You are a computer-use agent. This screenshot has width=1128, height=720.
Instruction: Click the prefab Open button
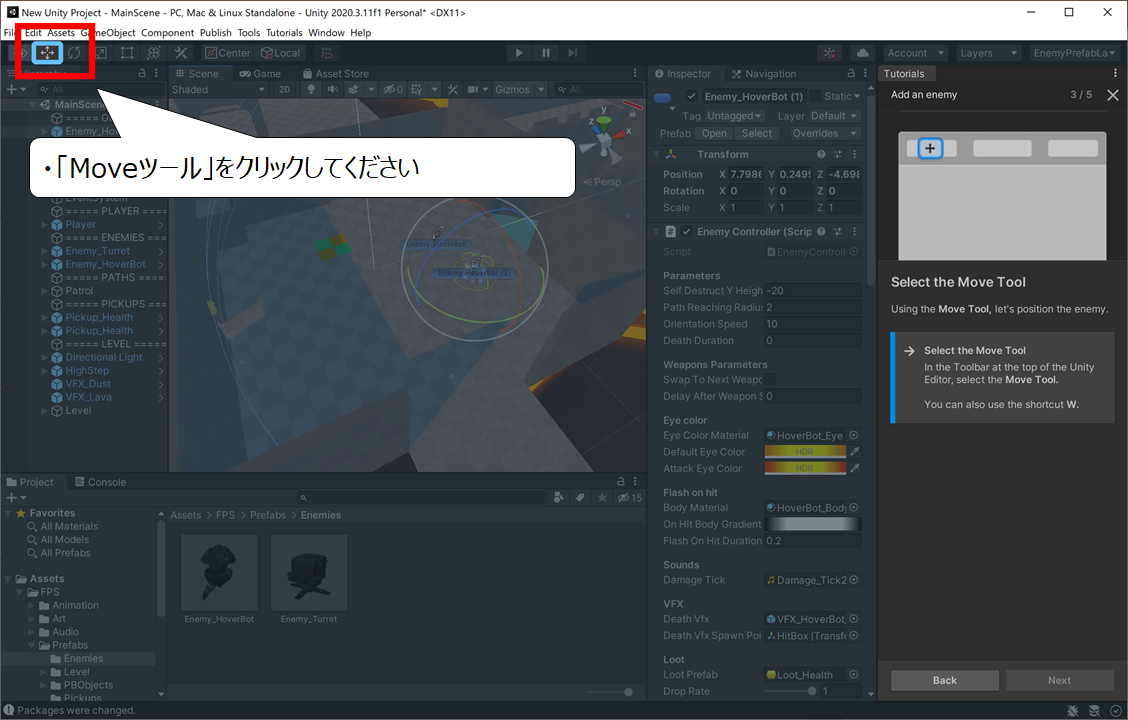pyautogui.click(x=714, y=133)
